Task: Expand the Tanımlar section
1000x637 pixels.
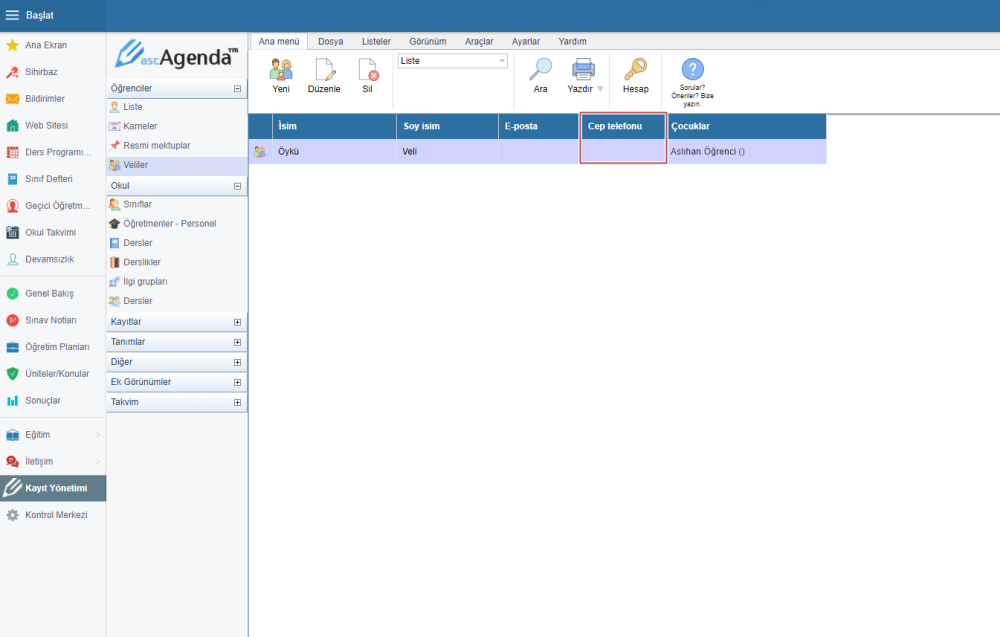Action: [237, 342]
